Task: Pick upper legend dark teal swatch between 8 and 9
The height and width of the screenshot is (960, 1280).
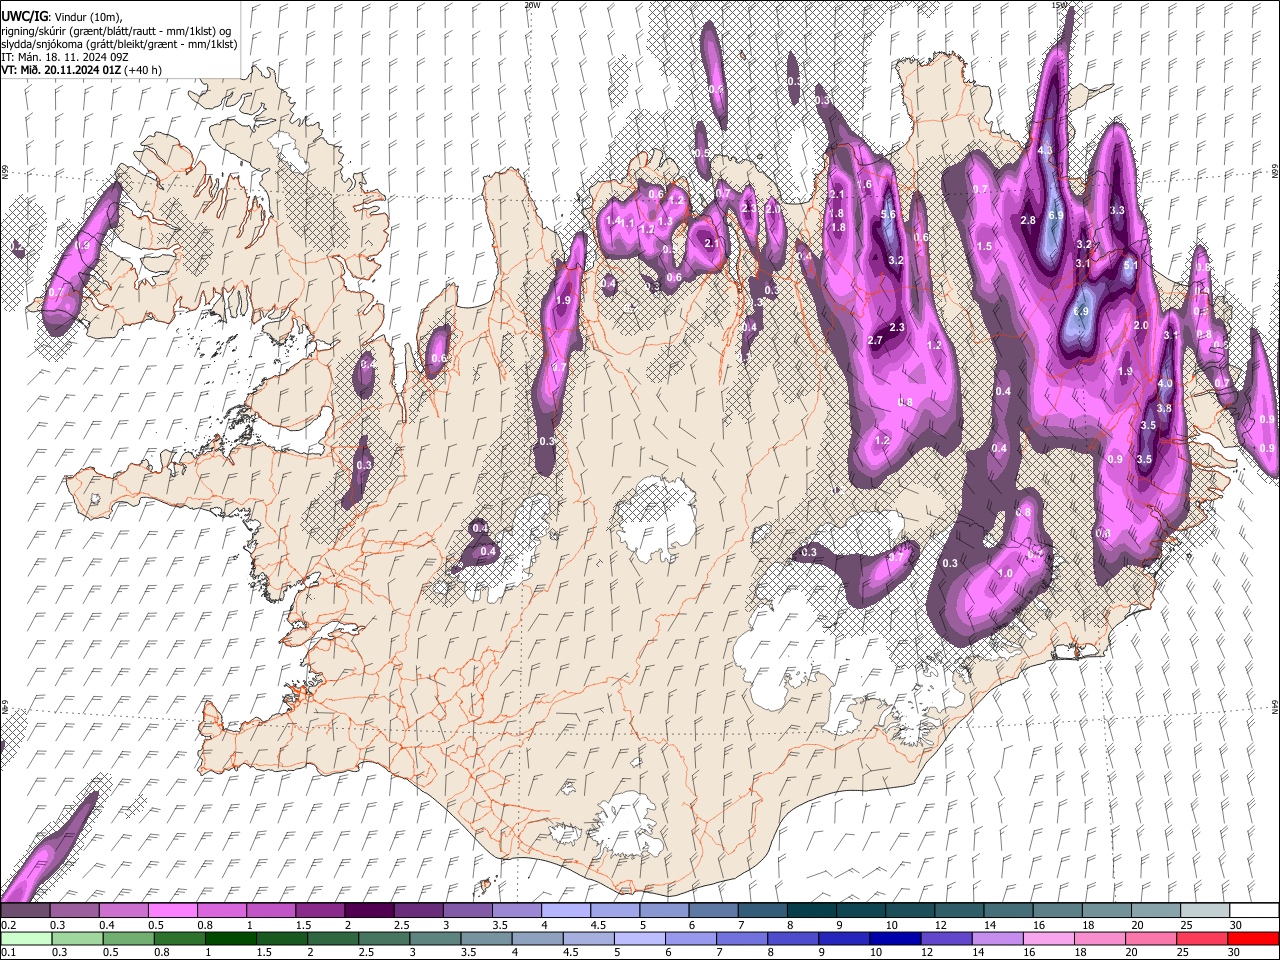Action: (x=811, y=910)
